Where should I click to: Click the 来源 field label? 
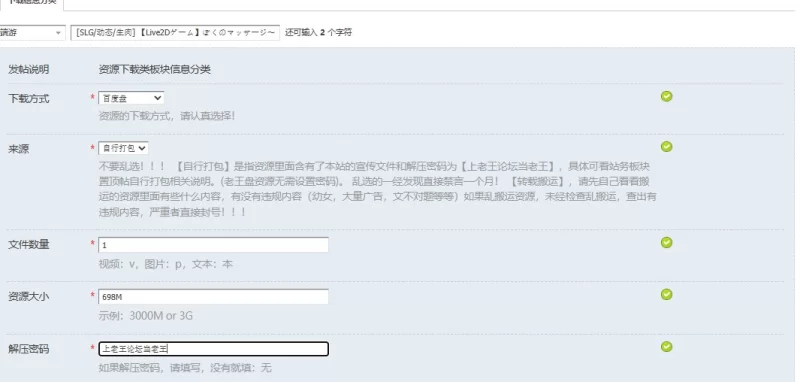pos(18,149)
